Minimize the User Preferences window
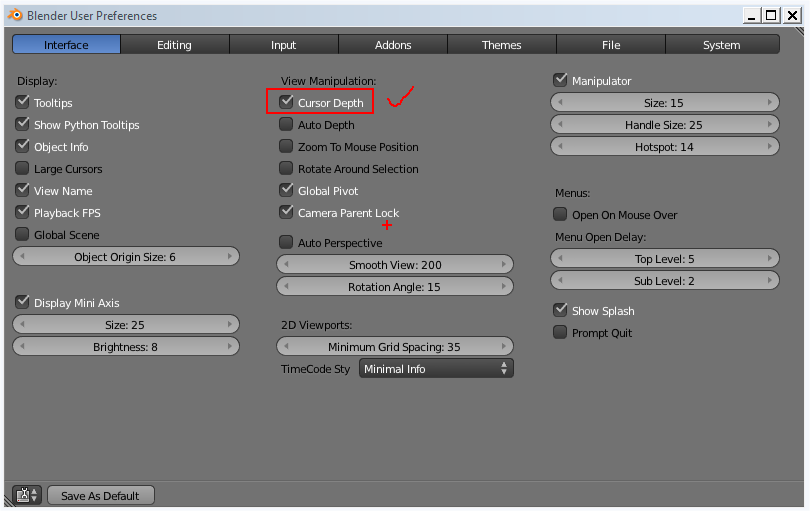The height and width of the screenshot is (511, 810). (752, 16)
